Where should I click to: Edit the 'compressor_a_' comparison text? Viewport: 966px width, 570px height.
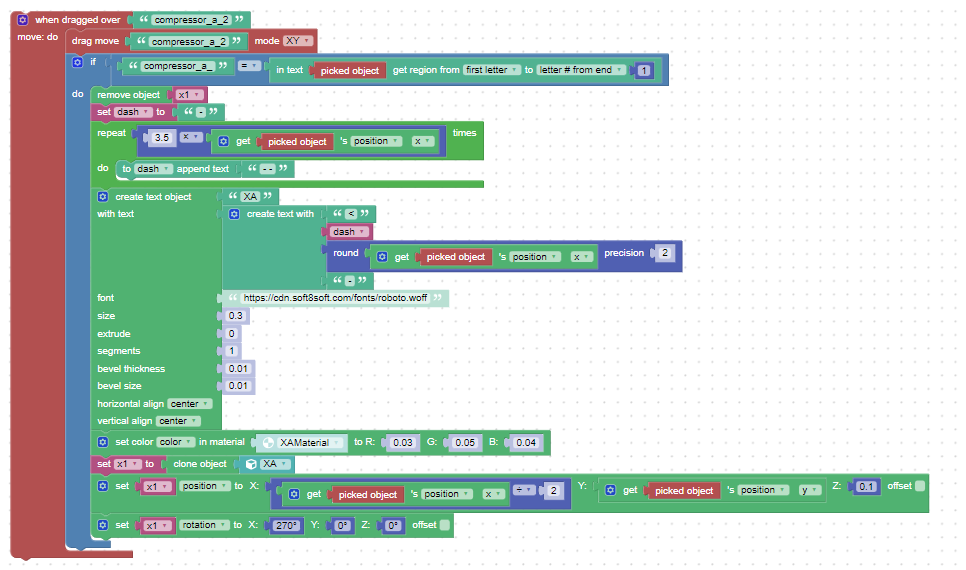178,66
